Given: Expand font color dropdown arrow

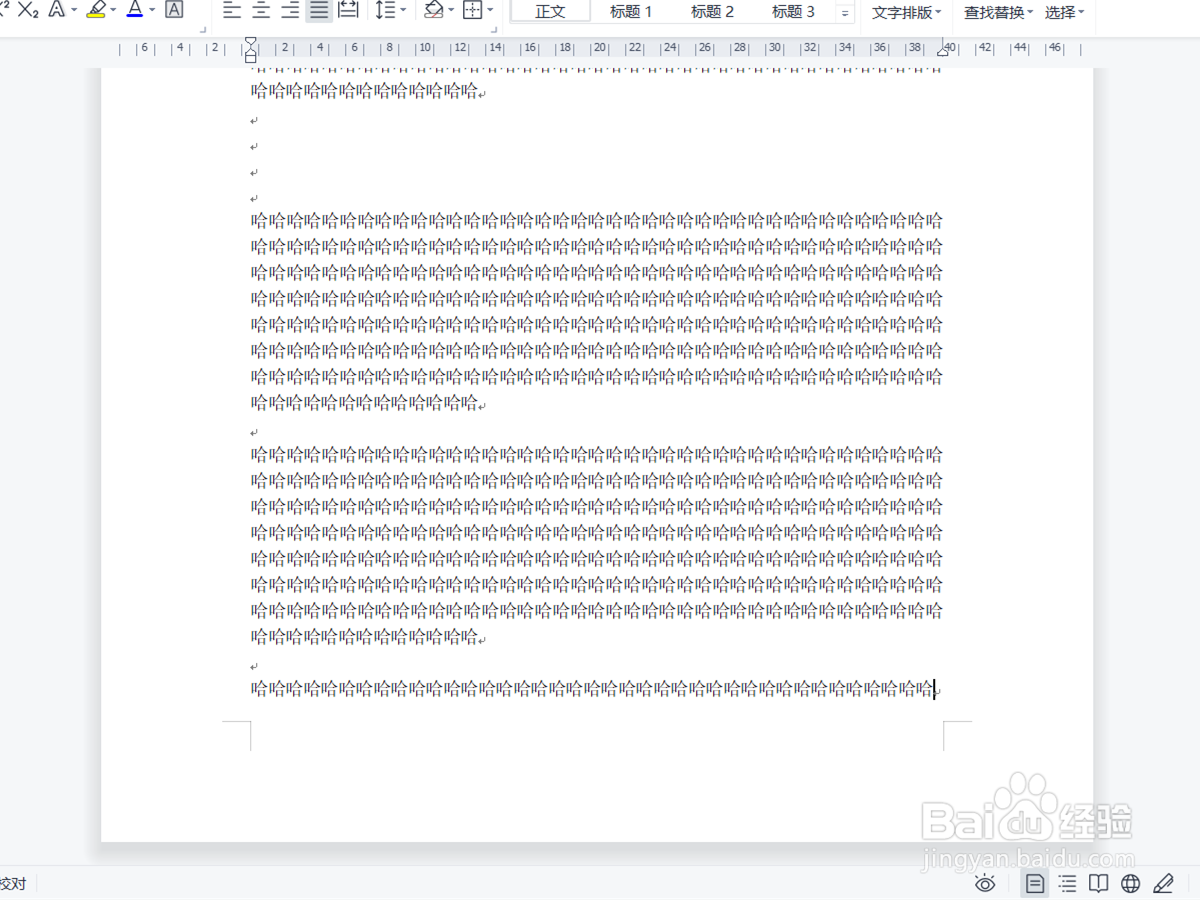Looking at the screenshot, I should click(152, 11).
